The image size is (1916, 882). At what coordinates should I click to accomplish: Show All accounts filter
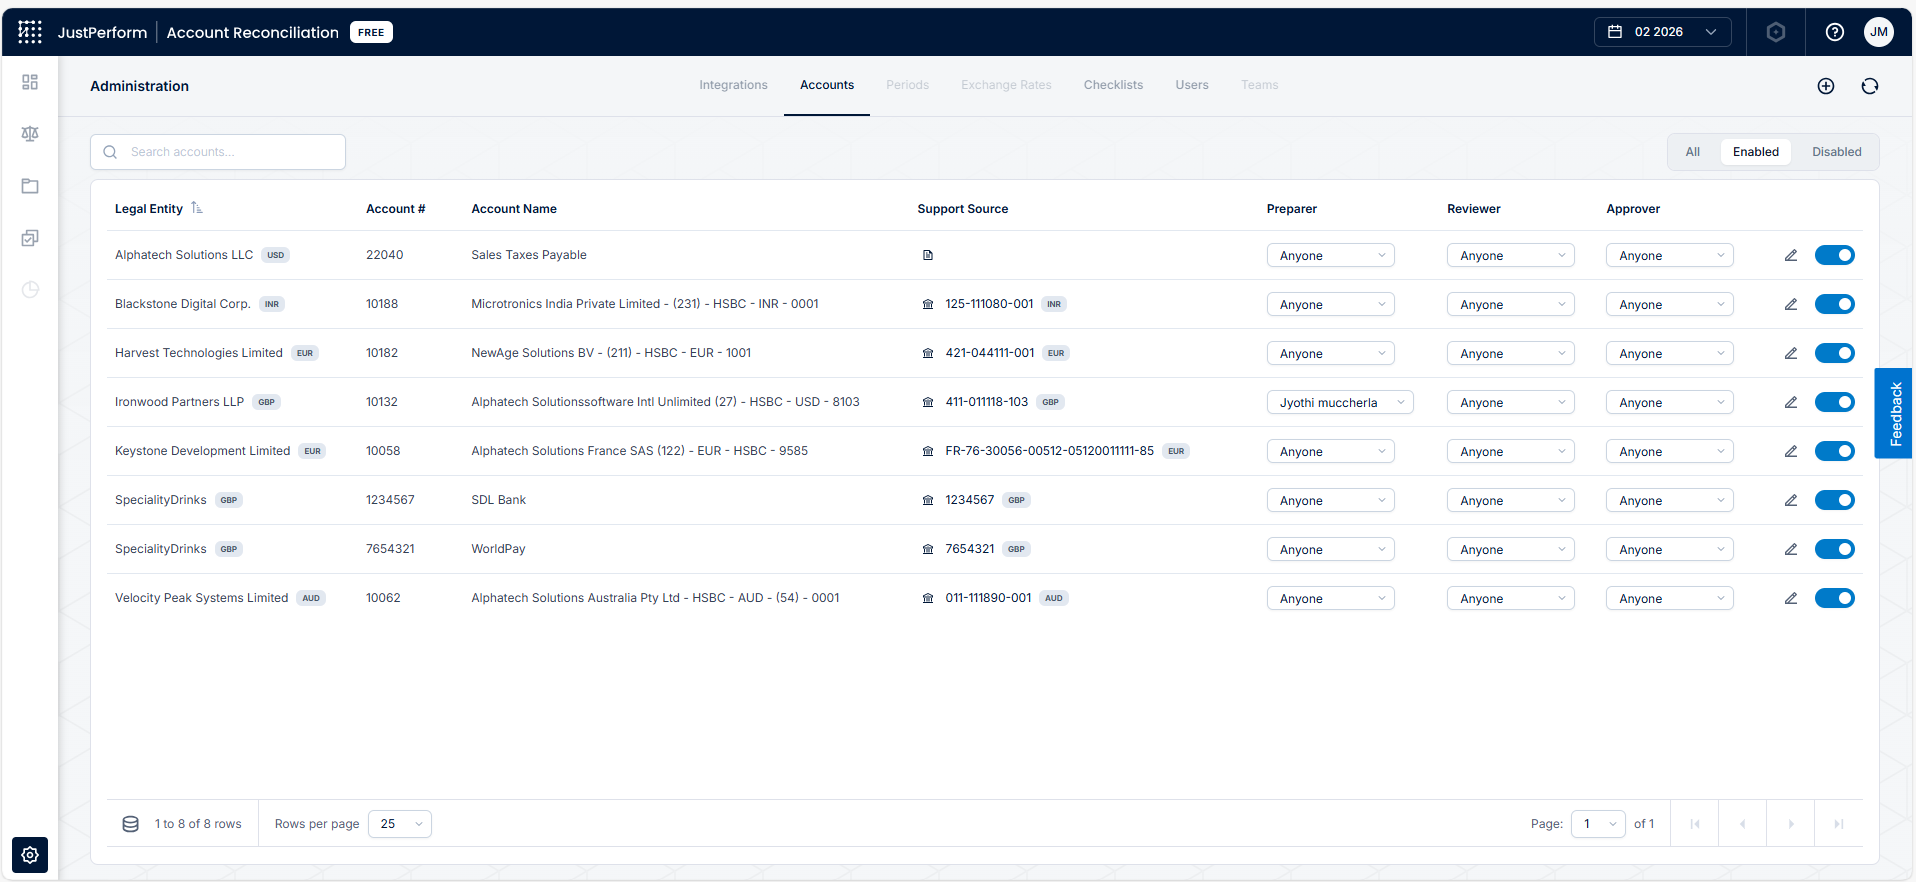point(1692,152)
